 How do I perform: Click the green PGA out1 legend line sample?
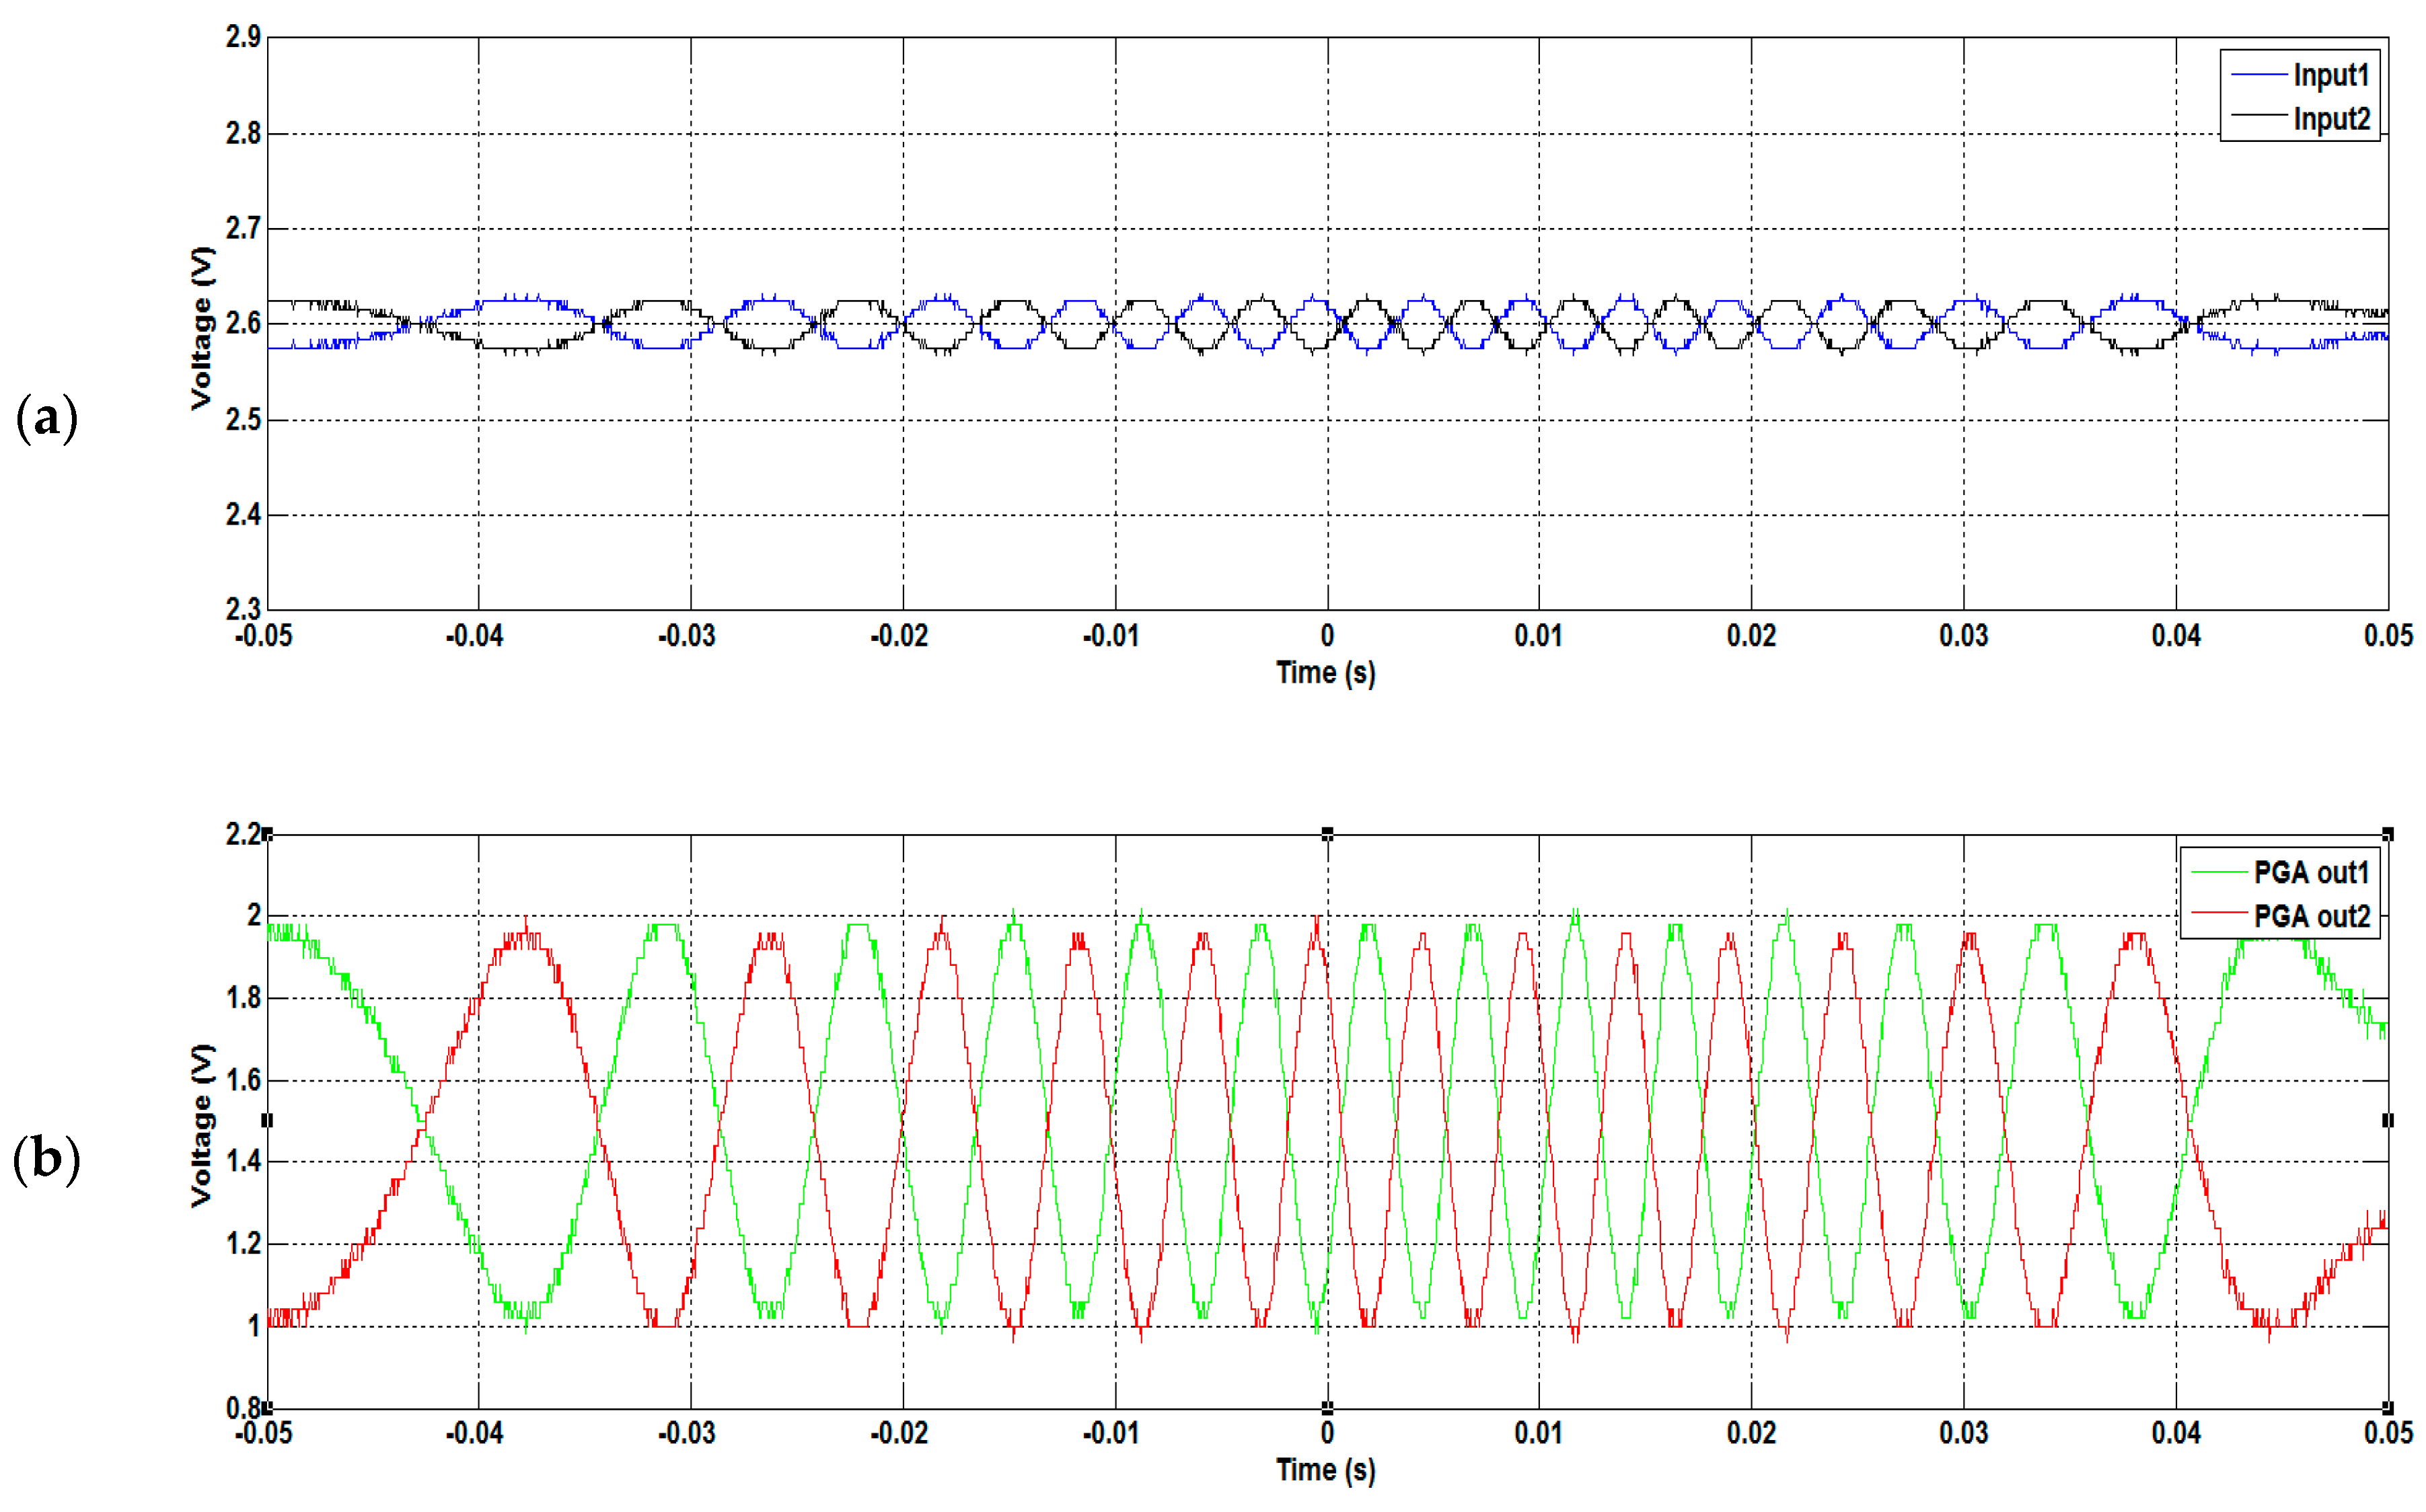2219,872
